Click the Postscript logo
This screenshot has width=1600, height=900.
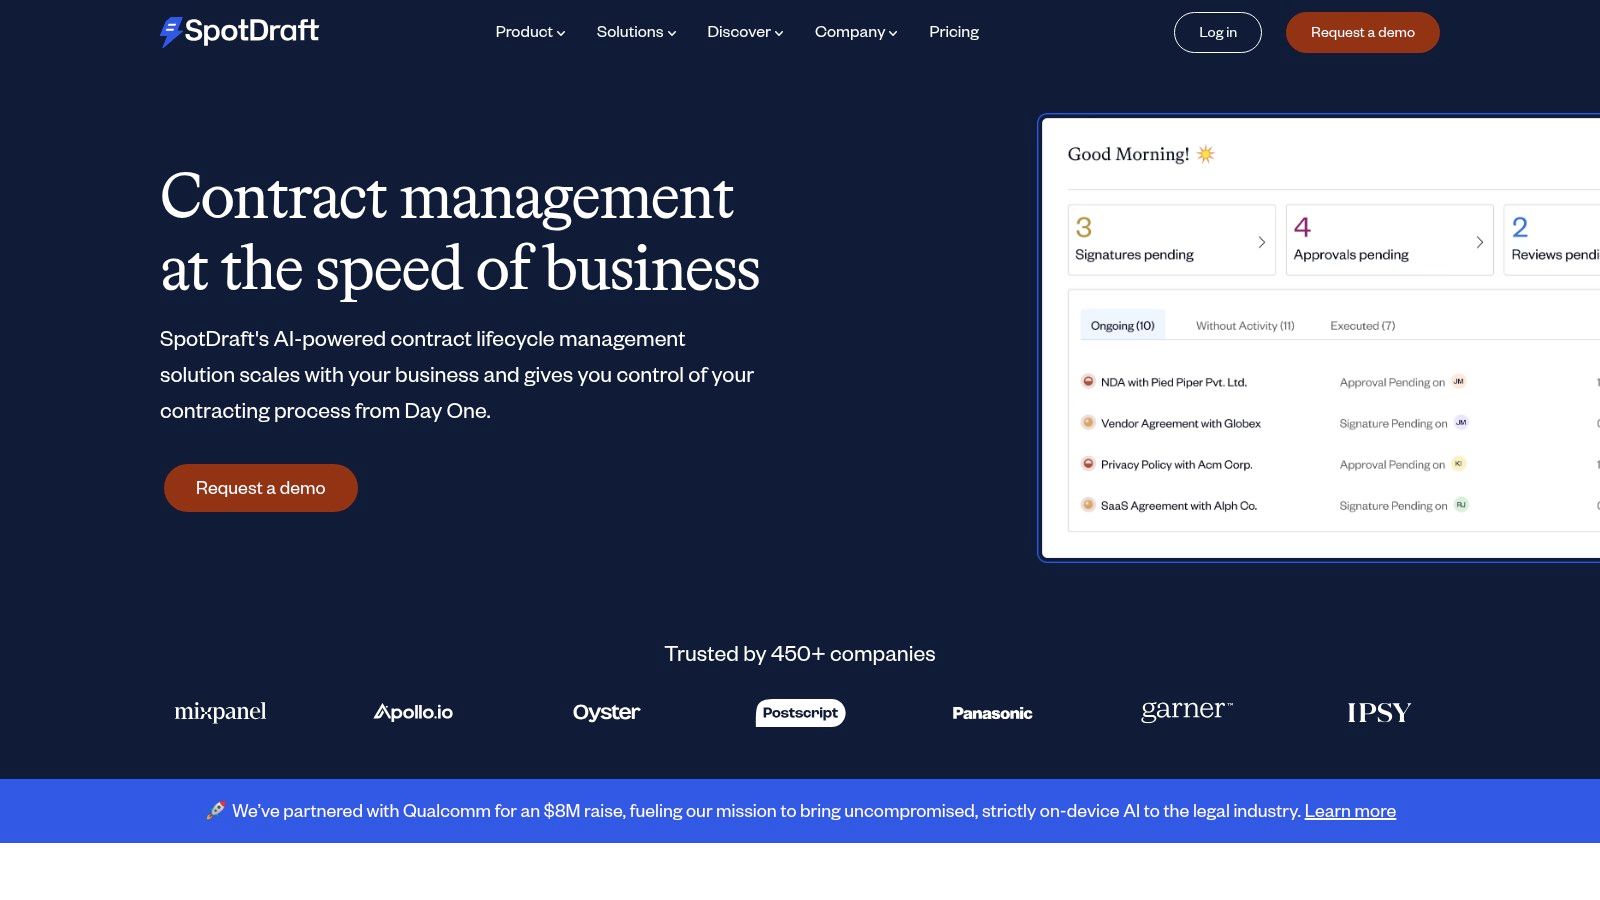(800, 712)
